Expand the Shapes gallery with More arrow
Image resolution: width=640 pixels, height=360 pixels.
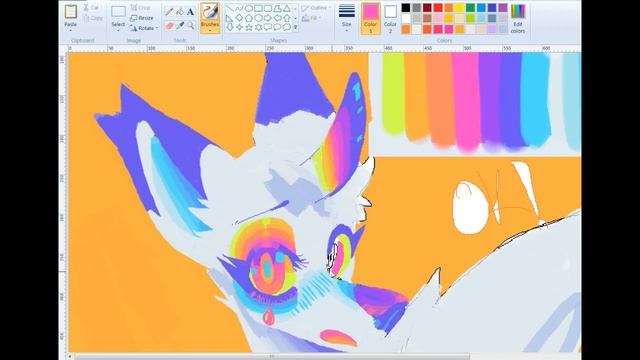[x=296, y=27]
